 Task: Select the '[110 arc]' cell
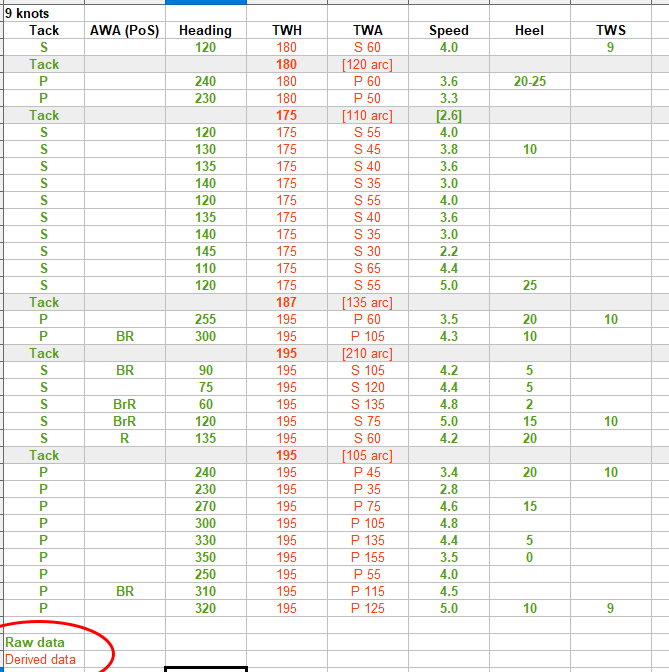click(x=368, y=115)
